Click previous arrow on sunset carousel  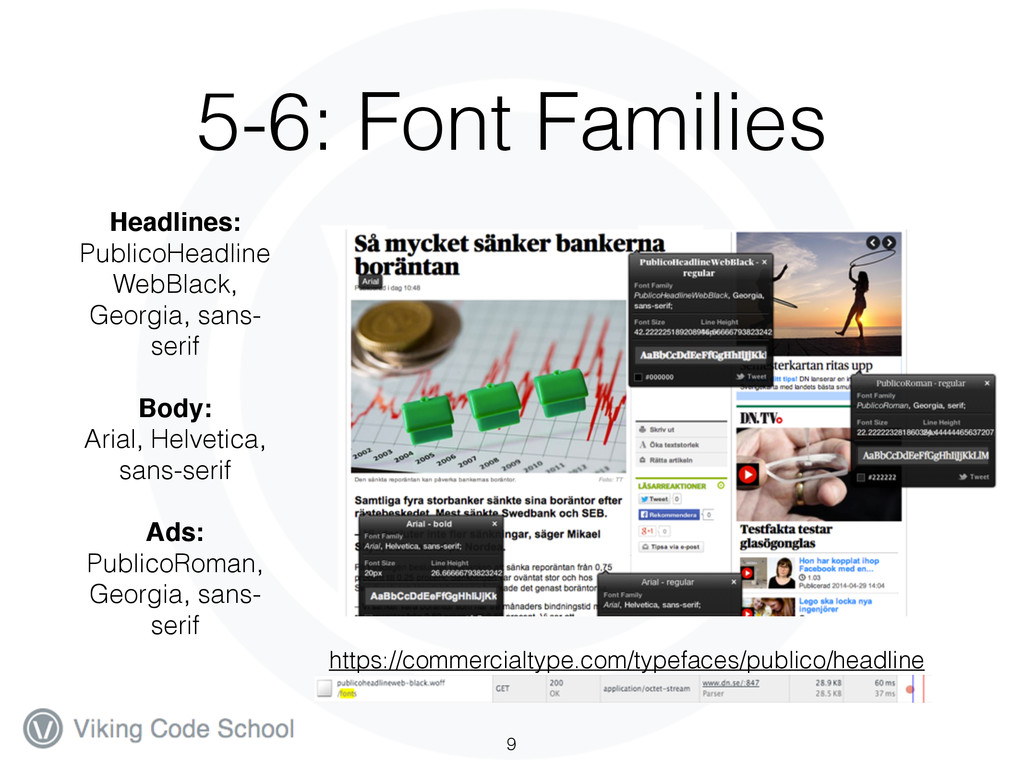(x=873, y=243)
